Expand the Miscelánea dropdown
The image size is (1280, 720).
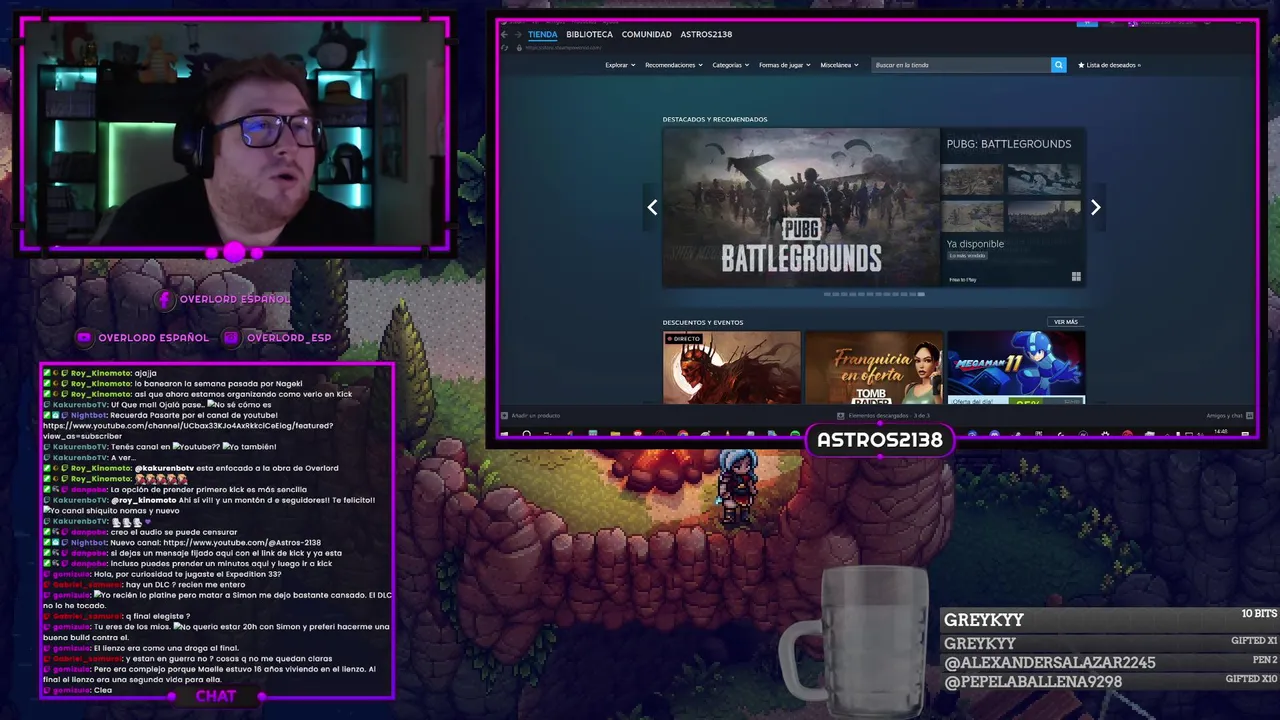click(x=839, y=65)
